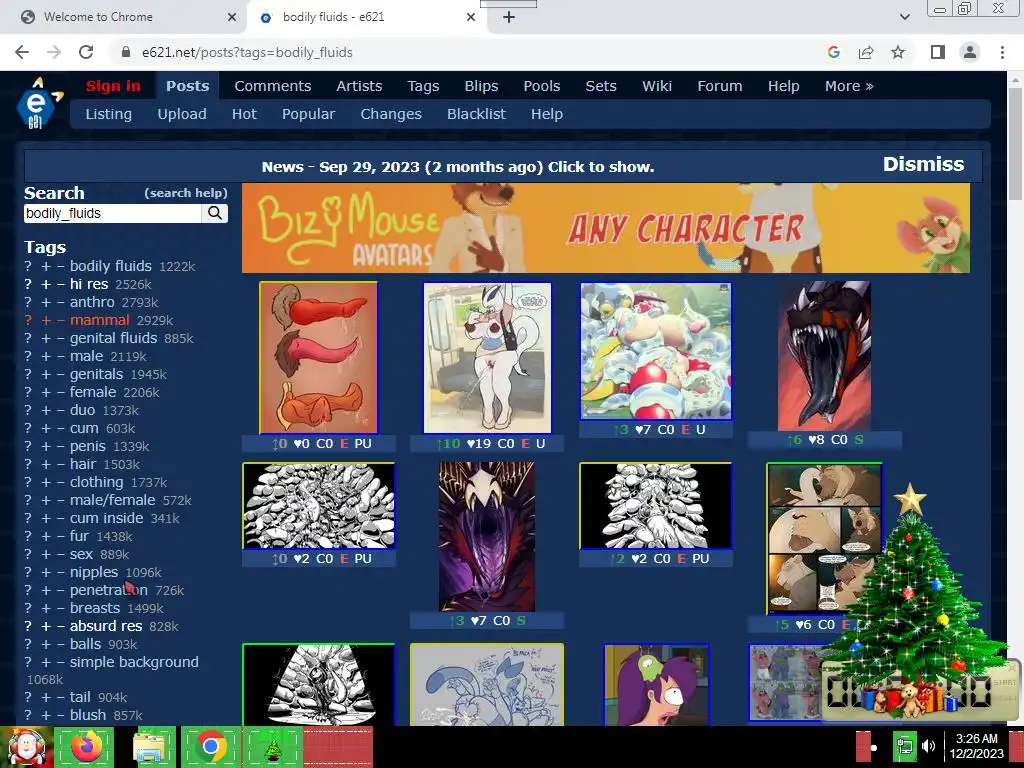The height and width of the screenshot is (768, 1024).
Task: Open the Listing sub-menu link
Action: pyautogui.click(x=108, y=114)
